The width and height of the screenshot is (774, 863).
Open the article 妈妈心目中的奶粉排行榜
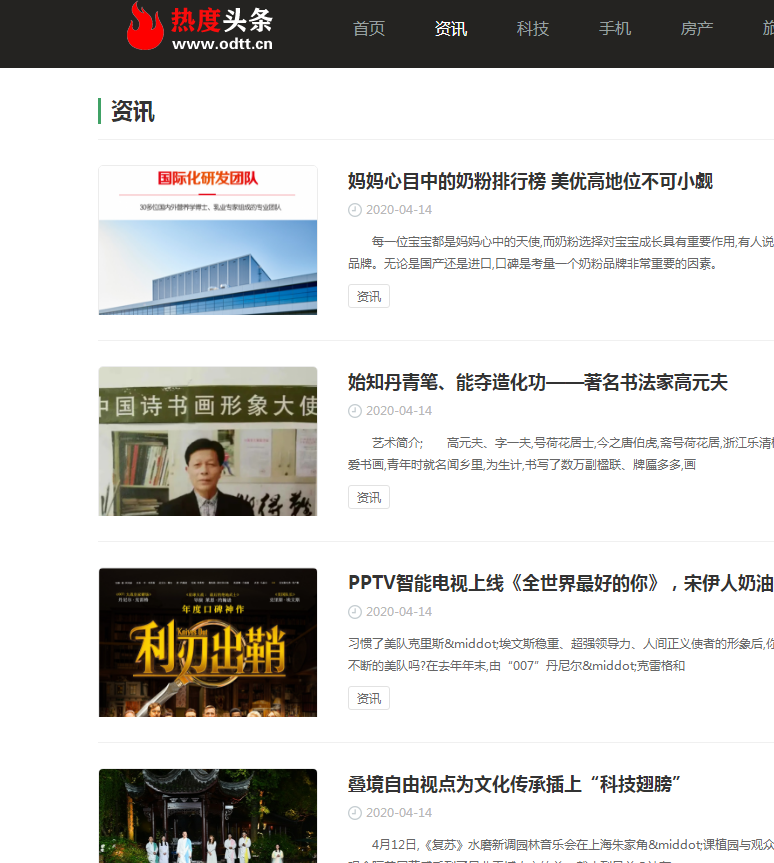click(x=530, y=181)
